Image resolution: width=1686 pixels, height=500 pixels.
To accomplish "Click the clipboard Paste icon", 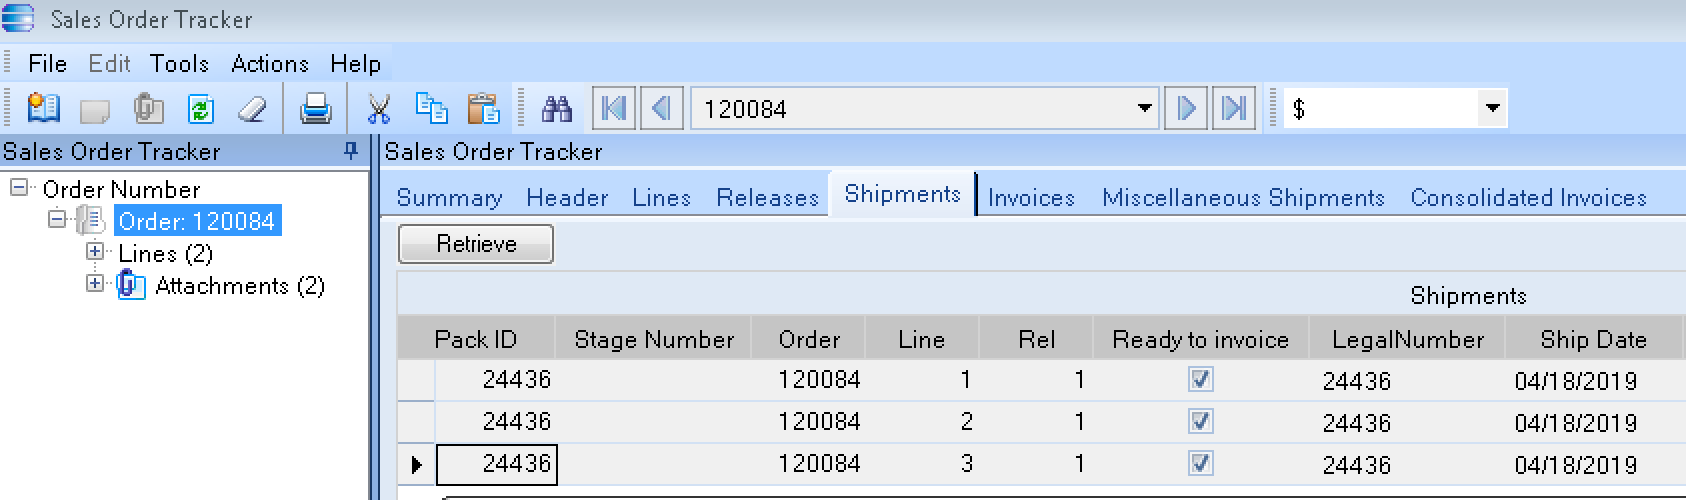I will [483, 108].
